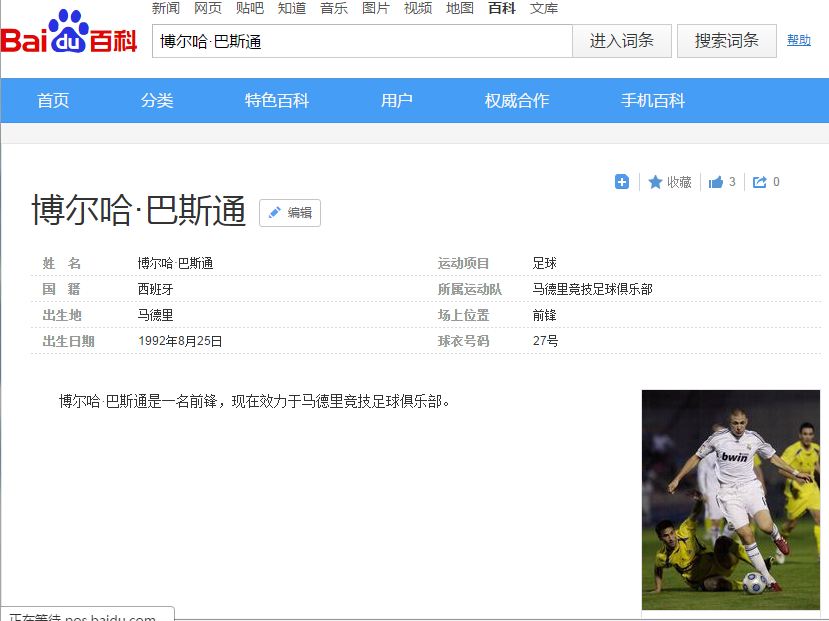Screen dimensions: 829x621
Task: Open 文库 in the top navigation
Action: pyautogui.click(x=544, y=8)
